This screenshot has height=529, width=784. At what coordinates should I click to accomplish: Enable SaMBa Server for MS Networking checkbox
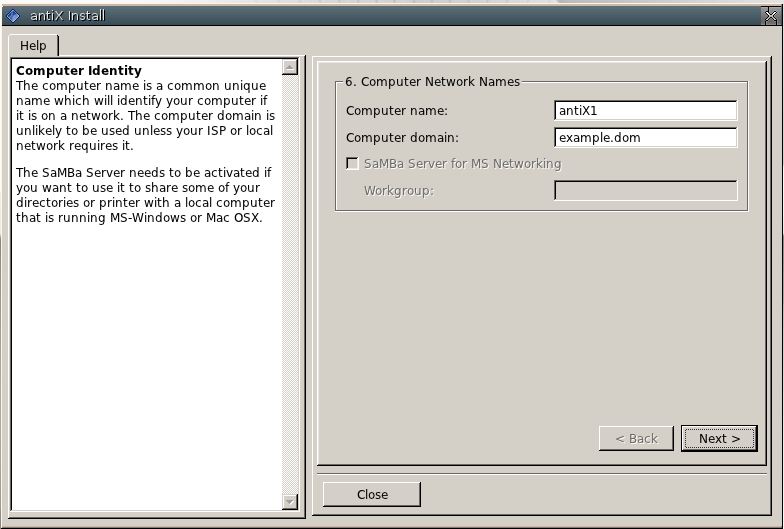tap(352, 164)
